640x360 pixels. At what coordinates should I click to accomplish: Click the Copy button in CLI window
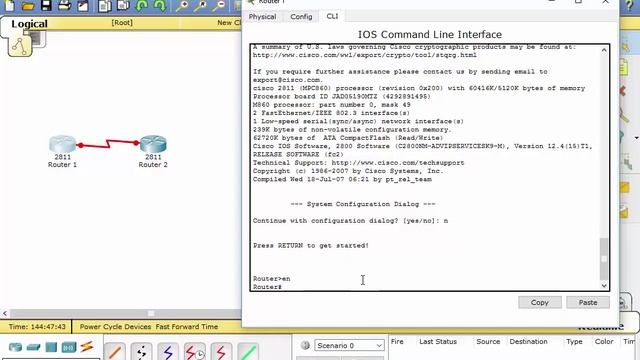(x=540, y=302)
